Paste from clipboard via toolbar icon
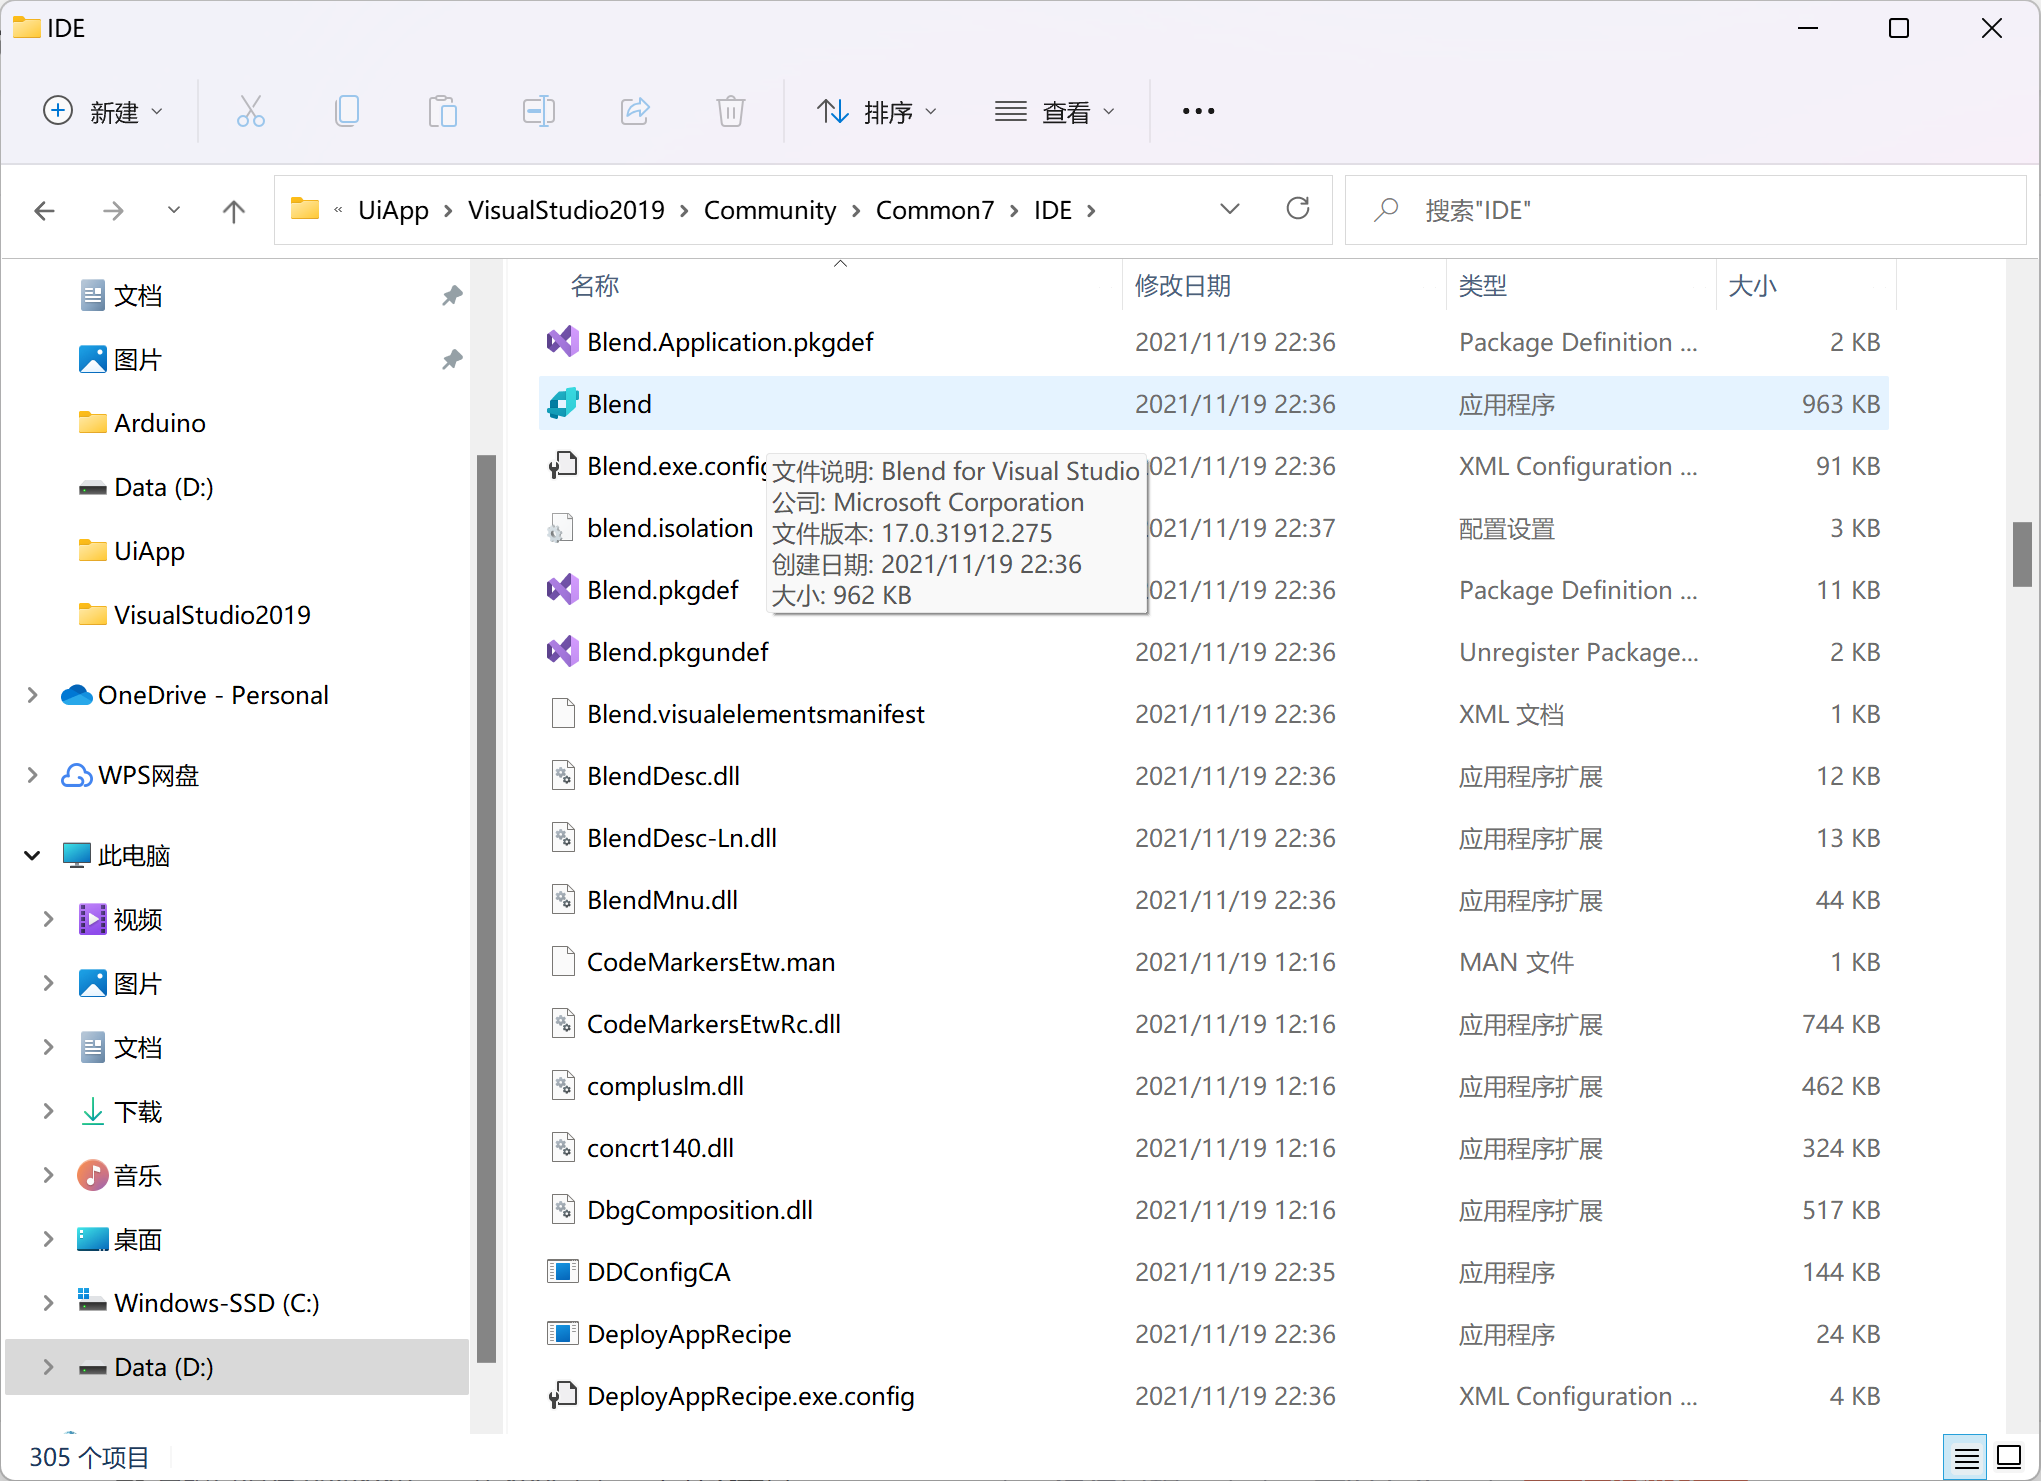The image size is (2041, 1481). tap(442, 111)
